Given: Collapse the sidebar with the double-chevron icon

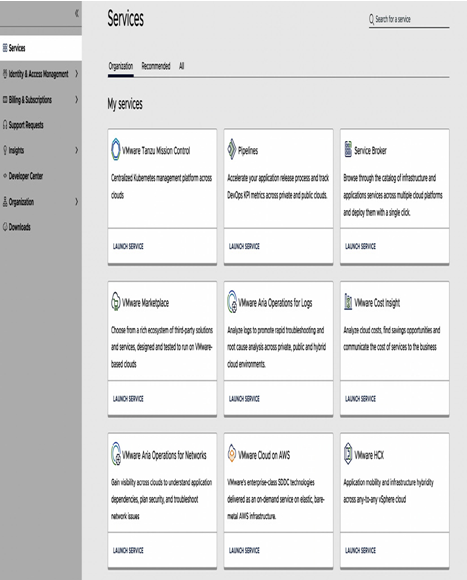Looking at the screenshot, I should pyautogui.click(x=77, y=13).
